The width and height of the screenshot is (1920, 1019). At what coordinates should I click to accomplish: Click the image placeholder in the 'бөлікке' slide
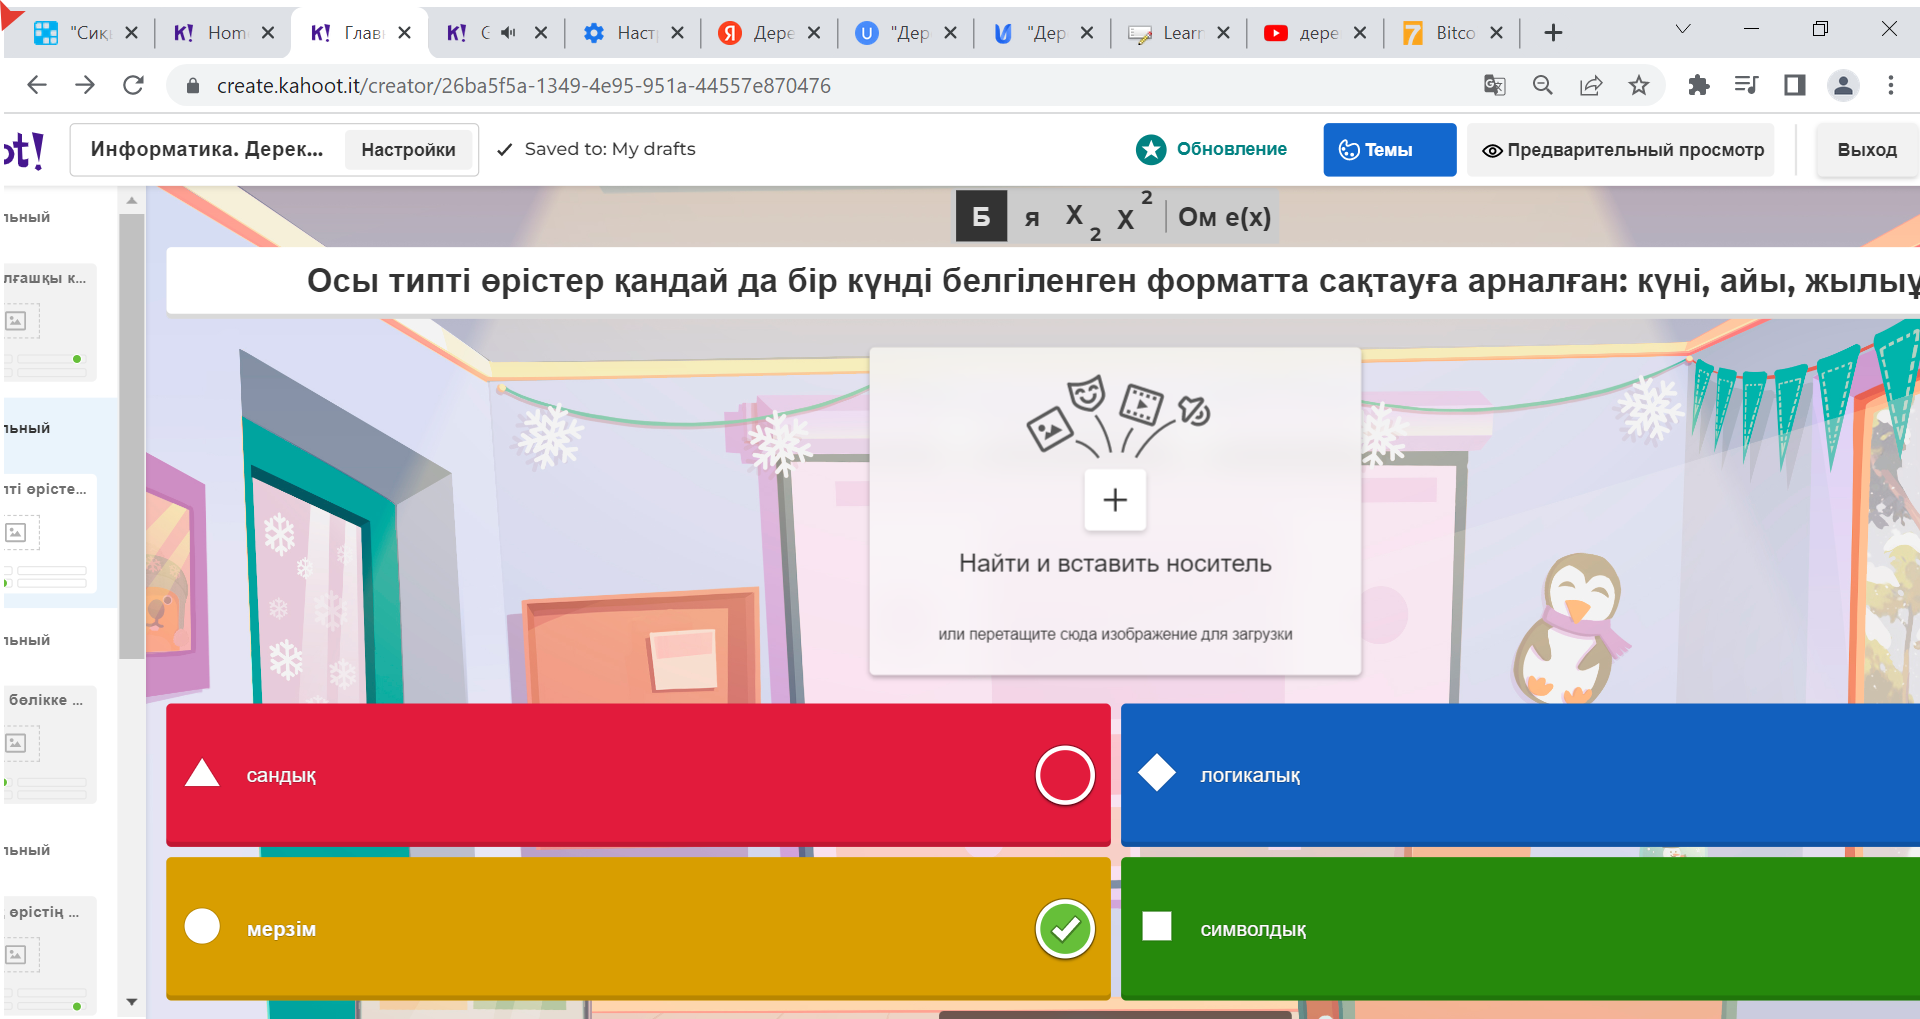pyautogui.click(x=19, y=743)
